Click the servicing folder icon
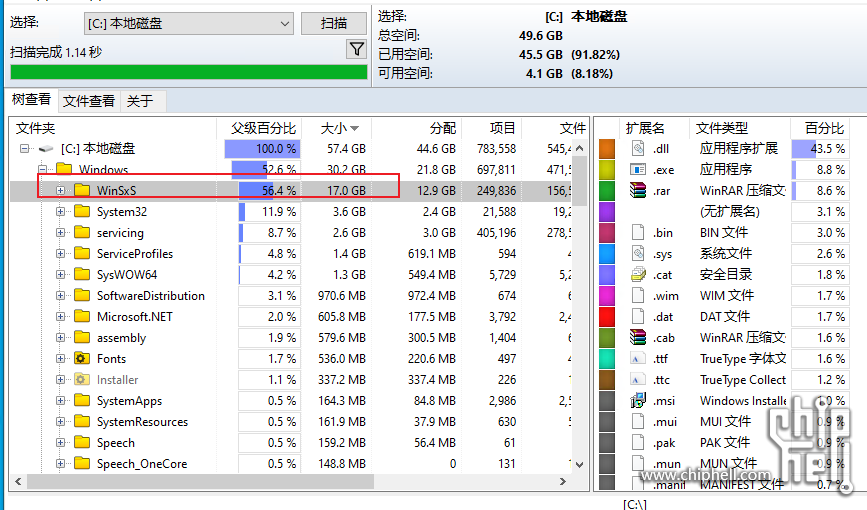867x510 pixels. pyautogui.click(x=82, y=232)
